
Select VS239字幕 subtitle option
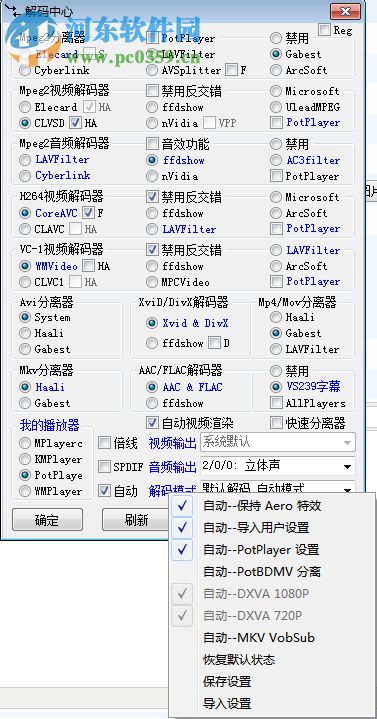[276, 387]
